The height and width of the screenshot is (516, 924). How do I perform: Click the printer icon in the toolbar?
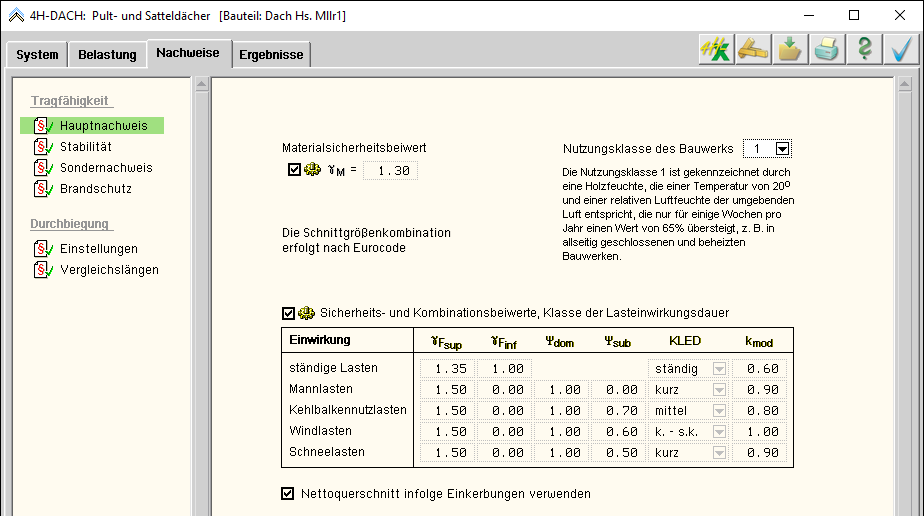pos(827,50)
